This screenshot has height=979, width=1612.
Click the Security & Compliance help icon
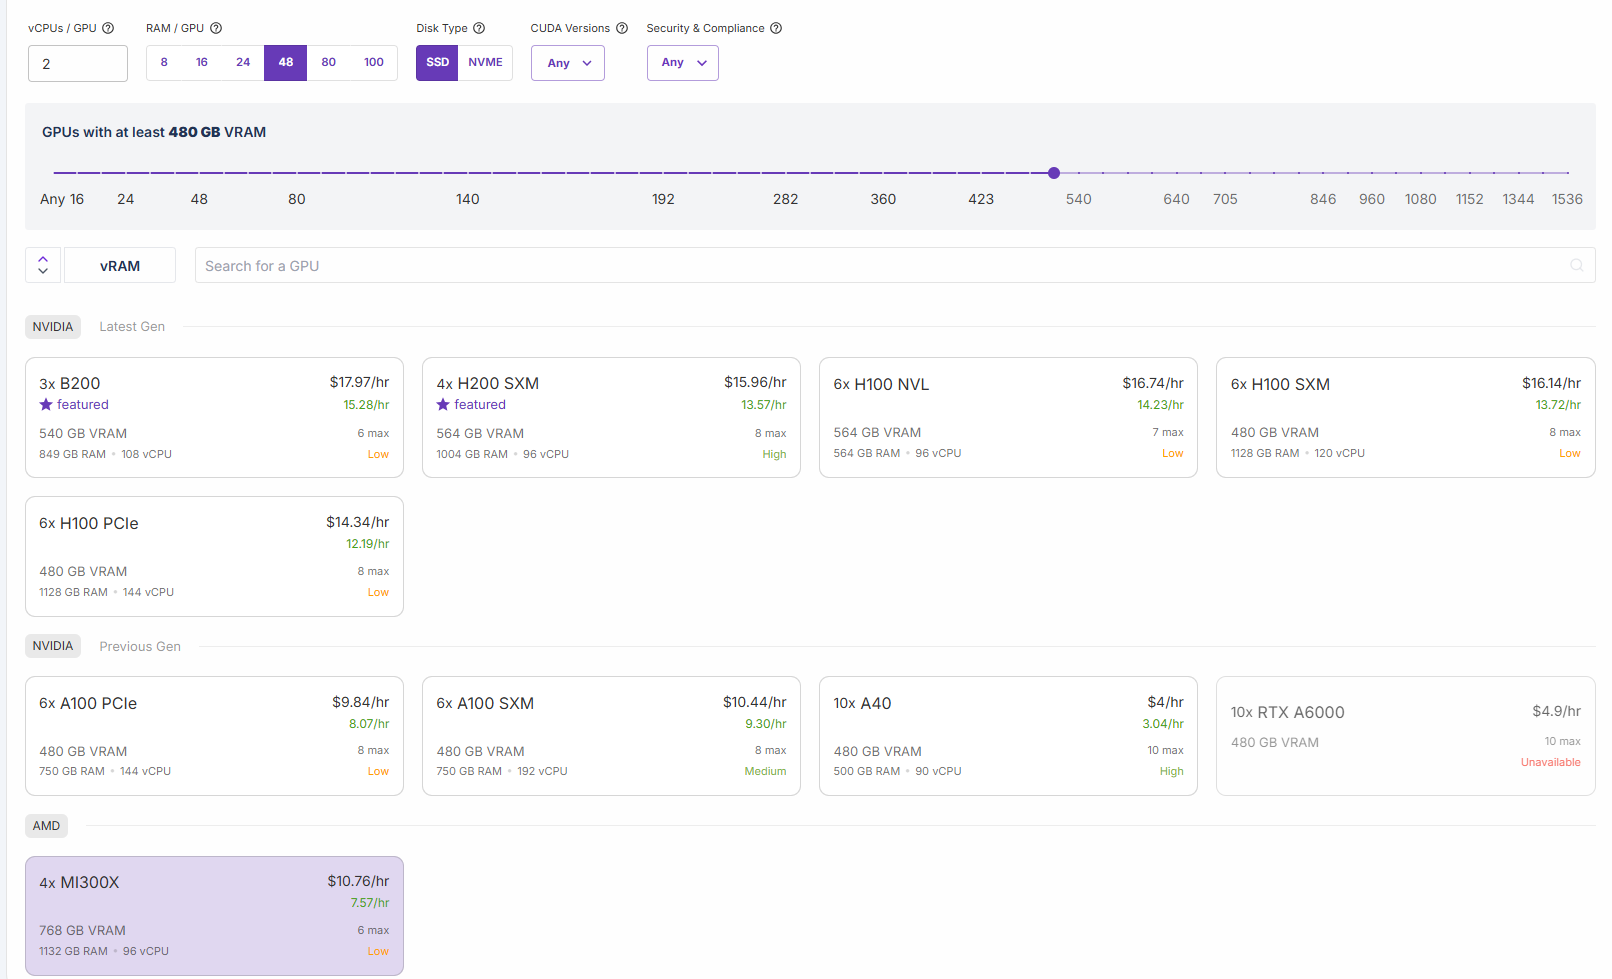click(776, 28)
